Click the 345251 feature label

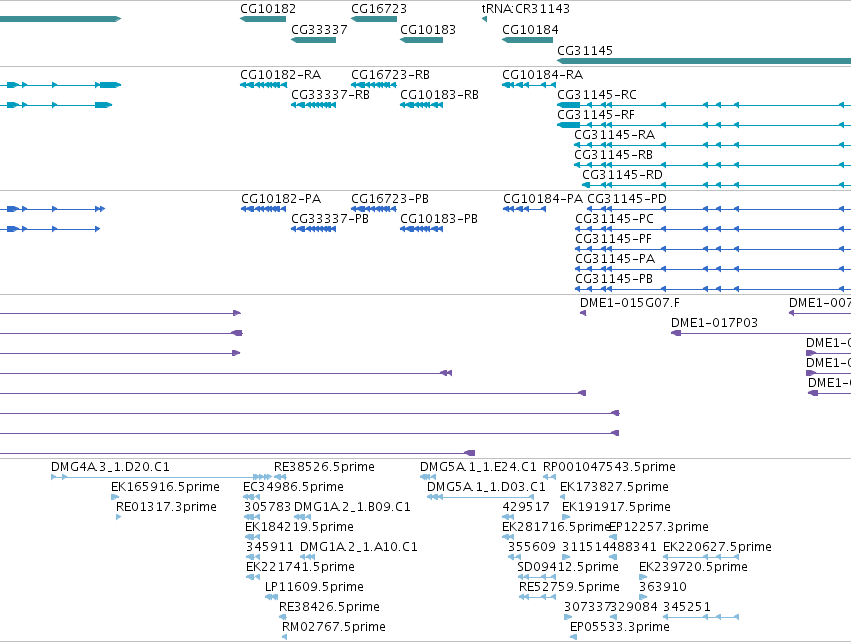(687, 607)
